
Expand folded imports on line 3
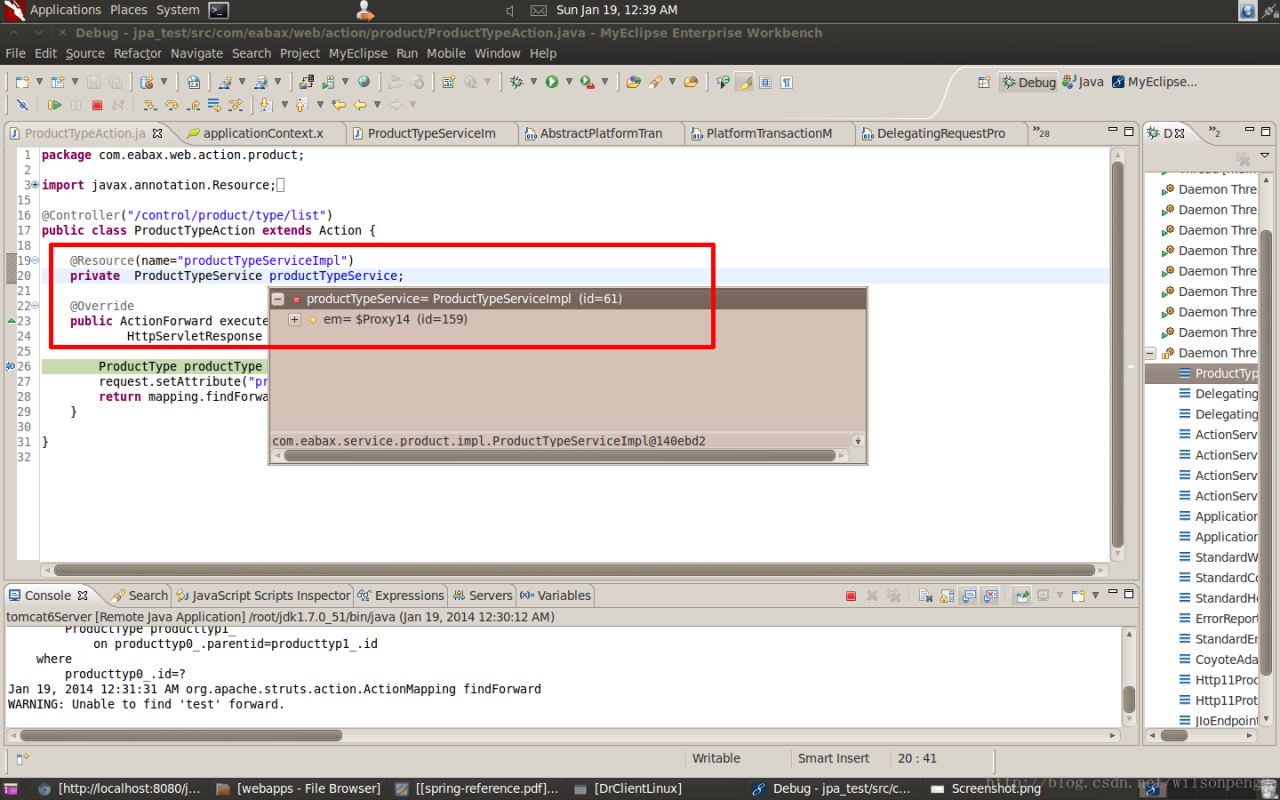point(35,185)
